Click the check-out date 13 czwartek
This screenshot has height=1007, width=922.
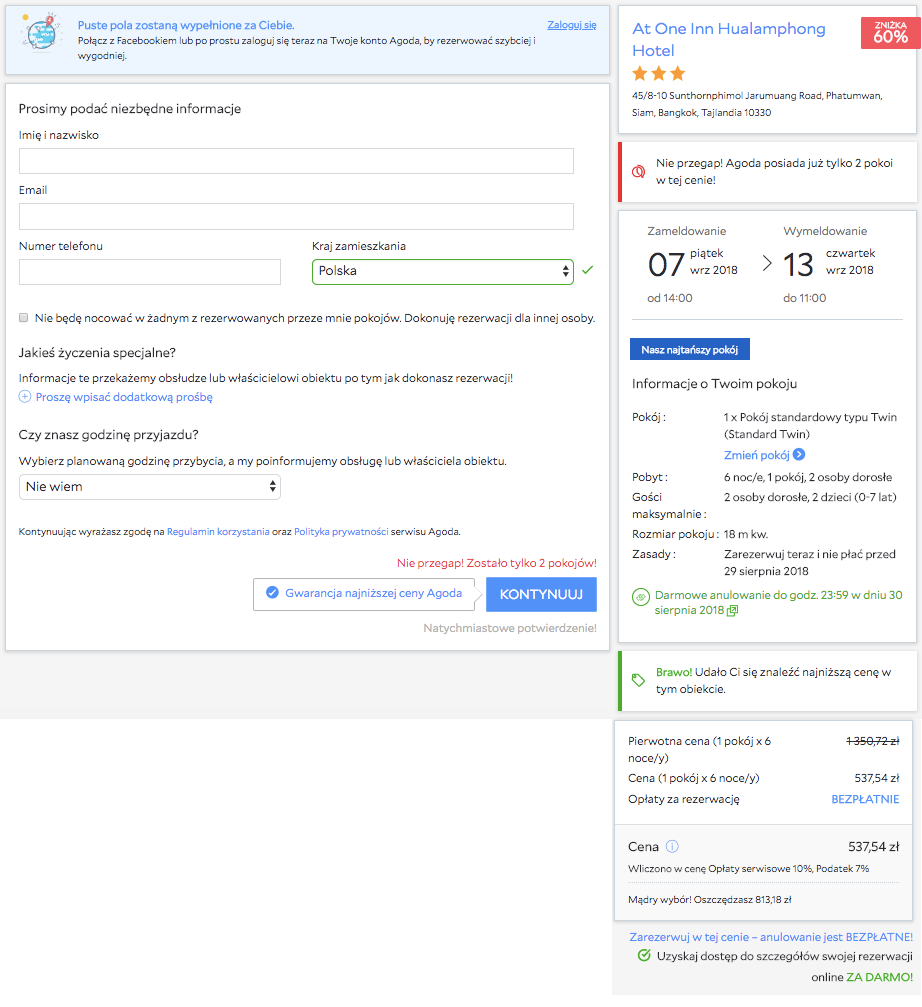[x=828, y=263]
